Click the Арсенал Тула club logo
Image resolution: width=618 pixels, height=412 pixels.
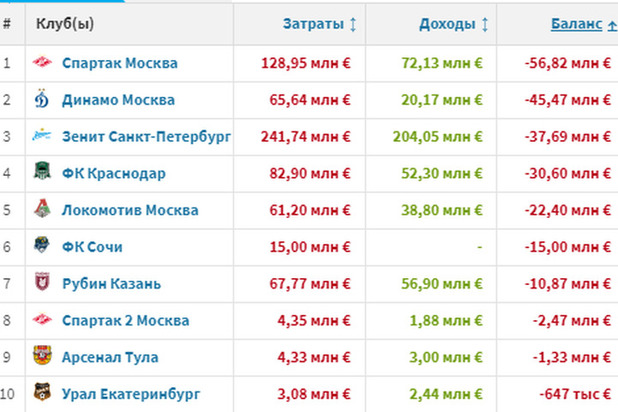tap(42, 355)
